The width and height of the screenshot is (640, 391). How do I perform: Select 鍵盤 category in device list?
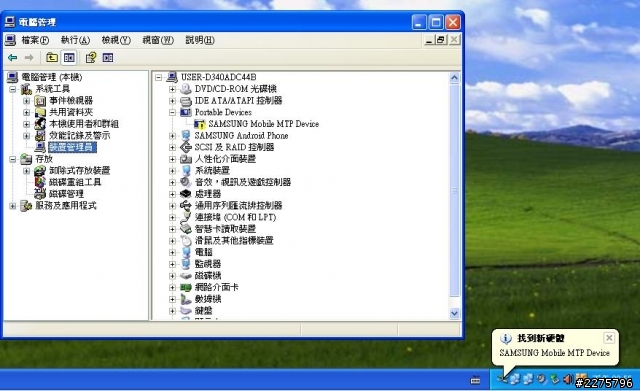click(x=203, y=311)
